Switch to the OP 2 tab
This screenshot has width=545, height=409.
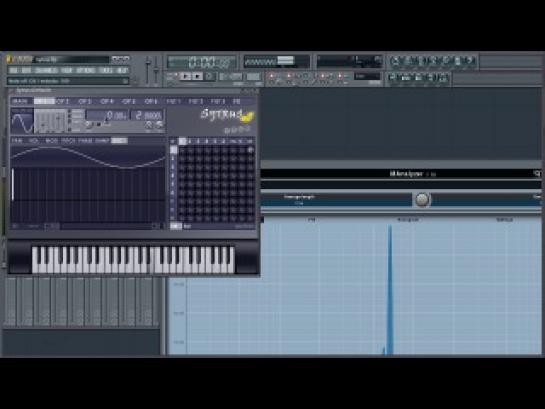point(63,101)
